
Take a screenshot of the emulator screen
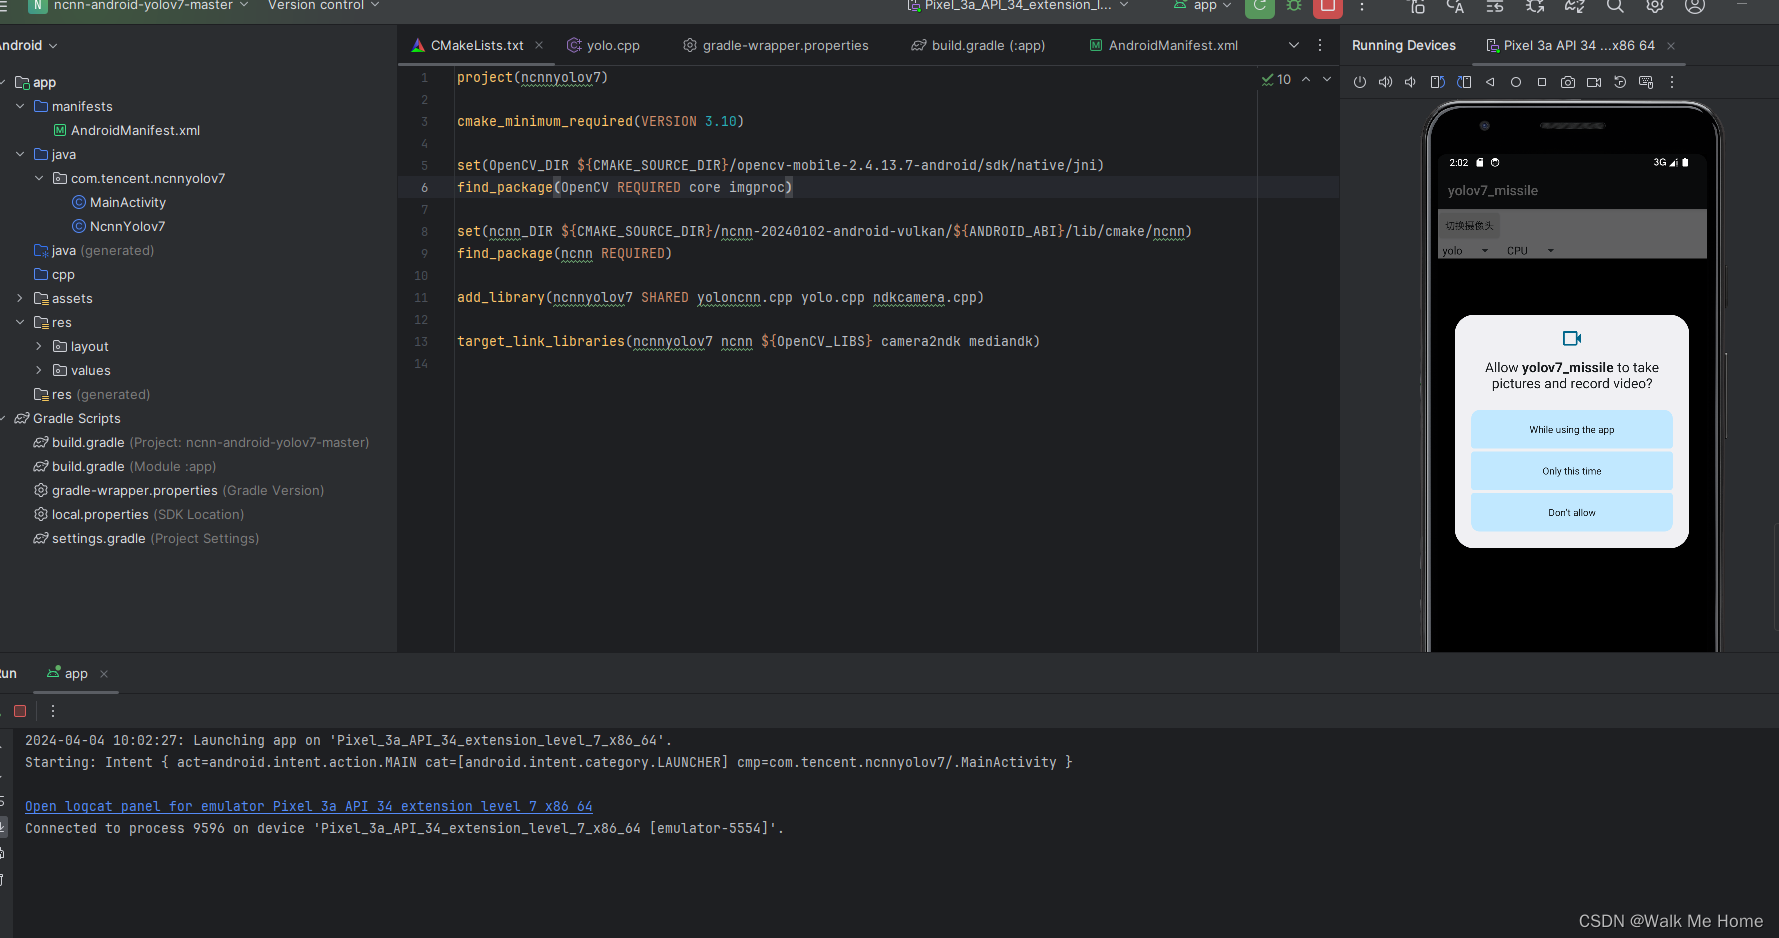(x=1568, y=82)
